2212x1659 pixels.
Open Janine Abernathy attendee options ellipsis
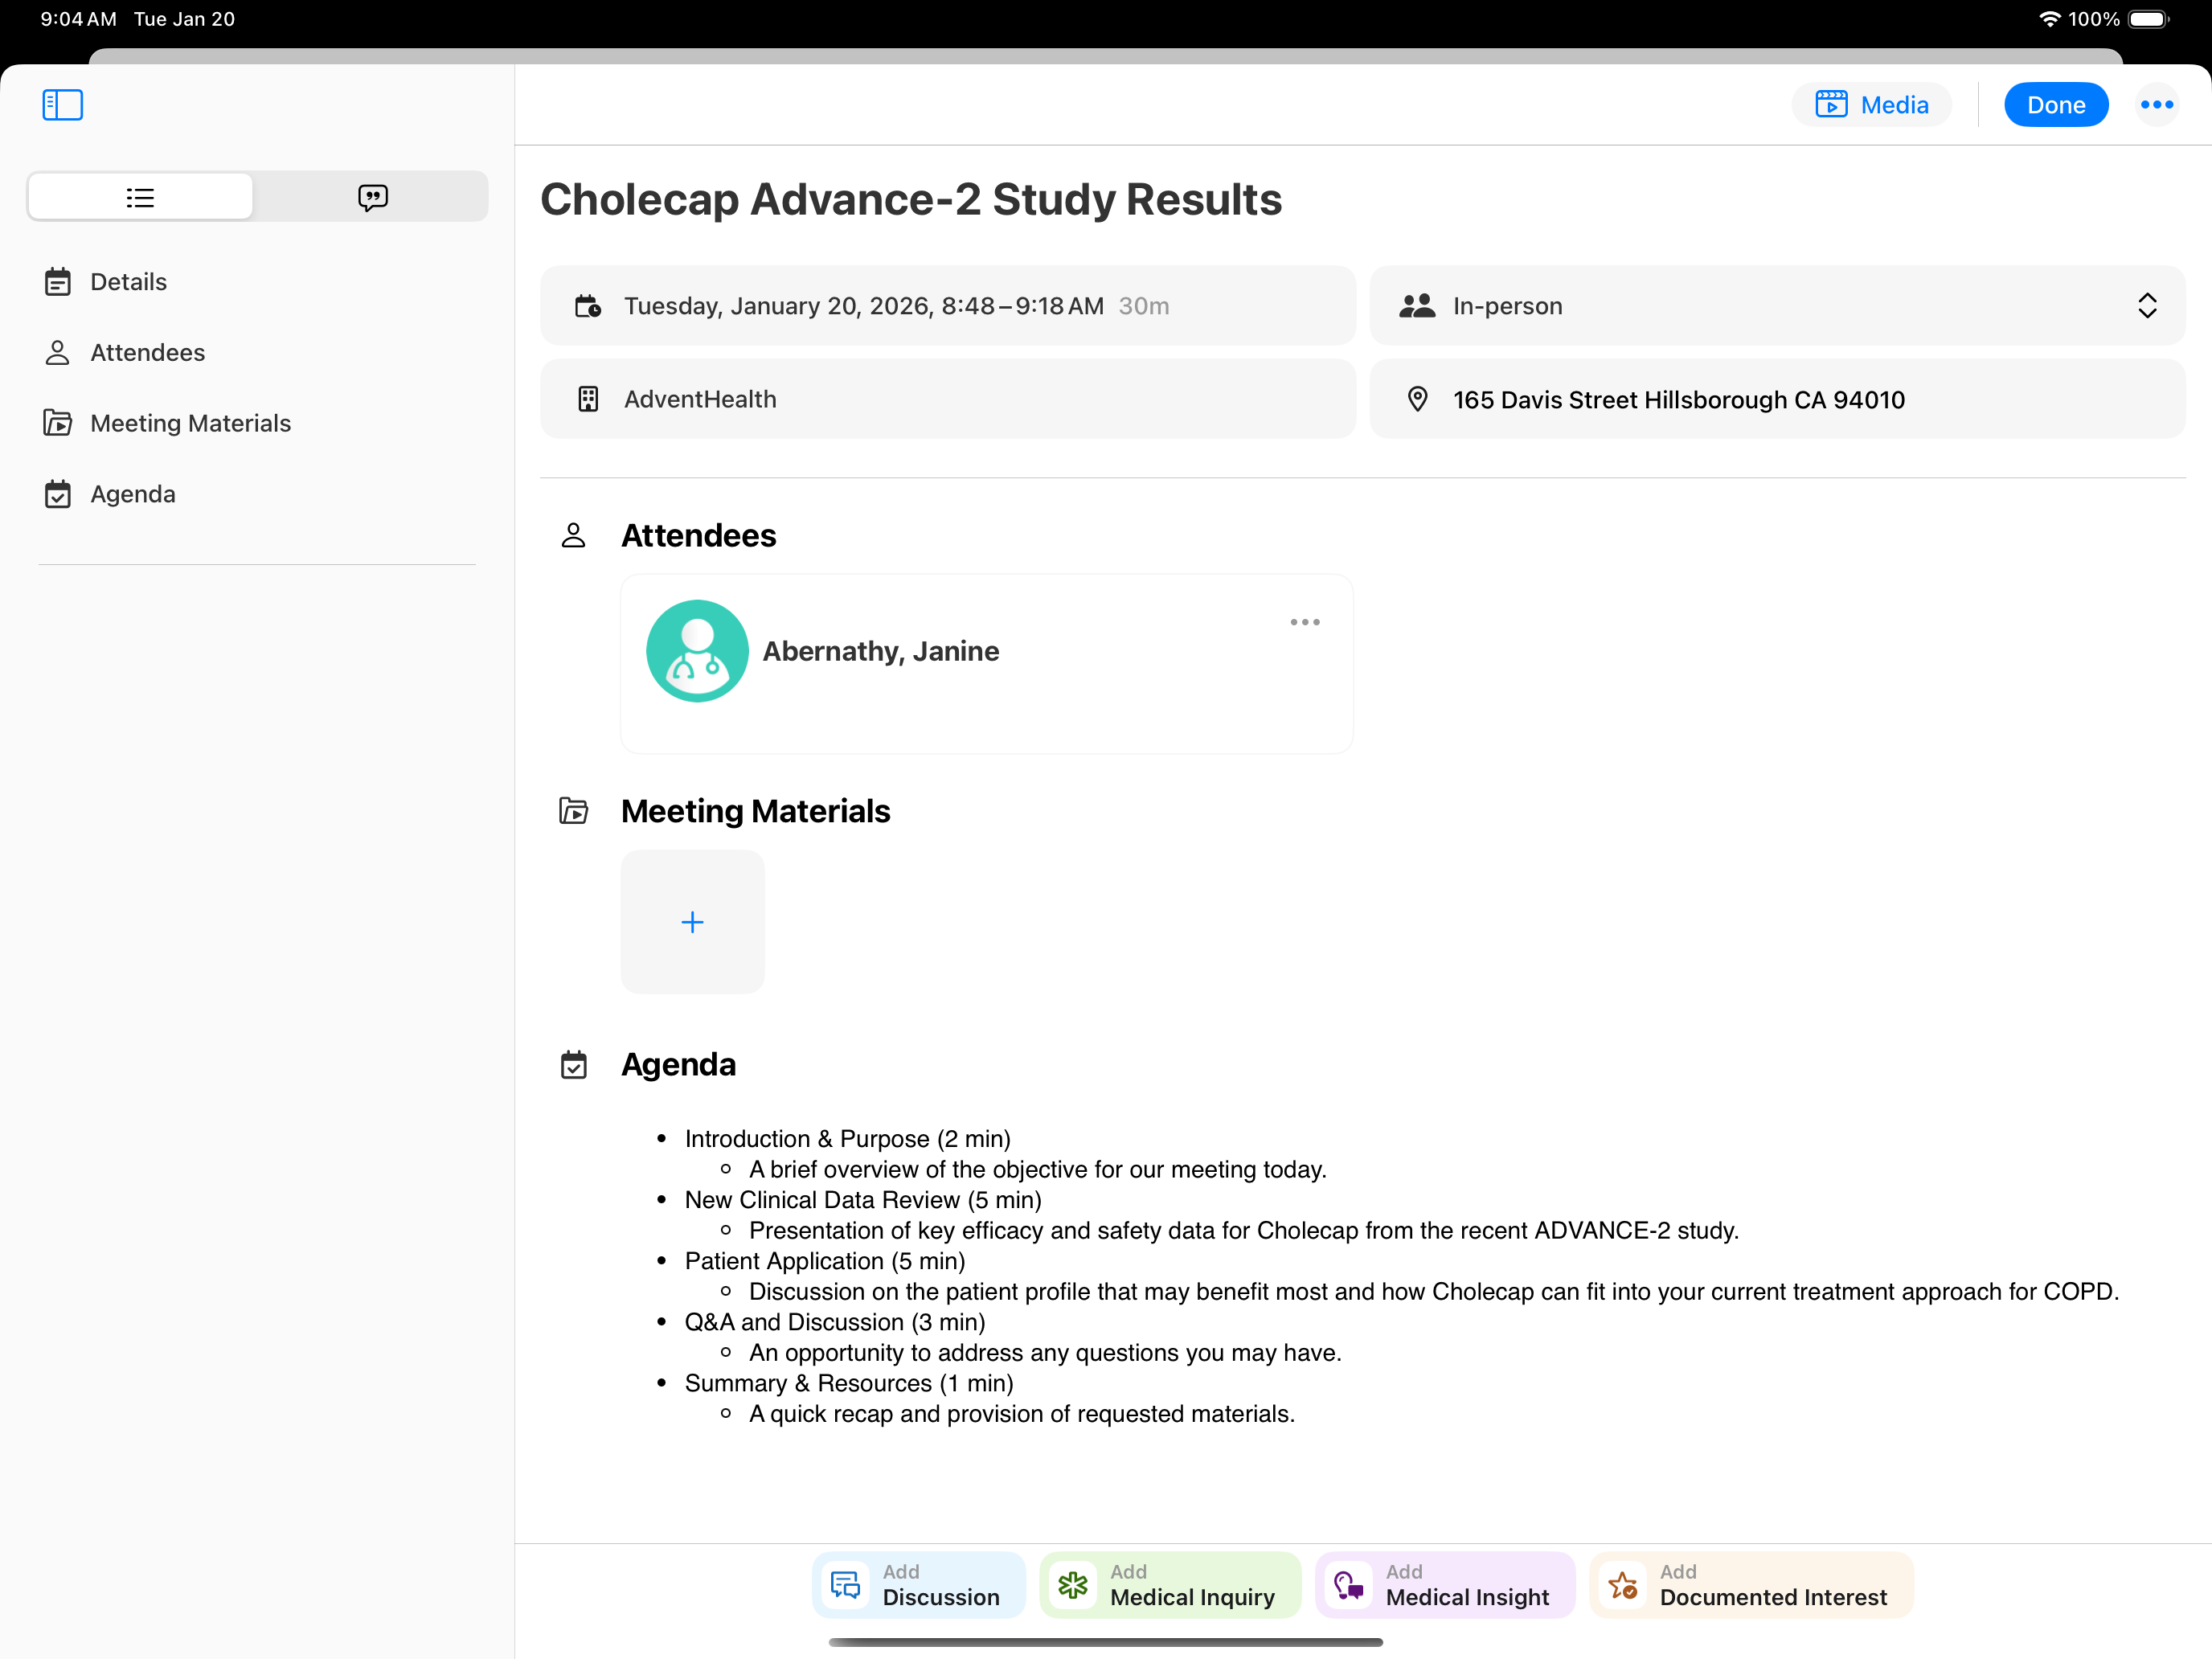(1304, 622)
